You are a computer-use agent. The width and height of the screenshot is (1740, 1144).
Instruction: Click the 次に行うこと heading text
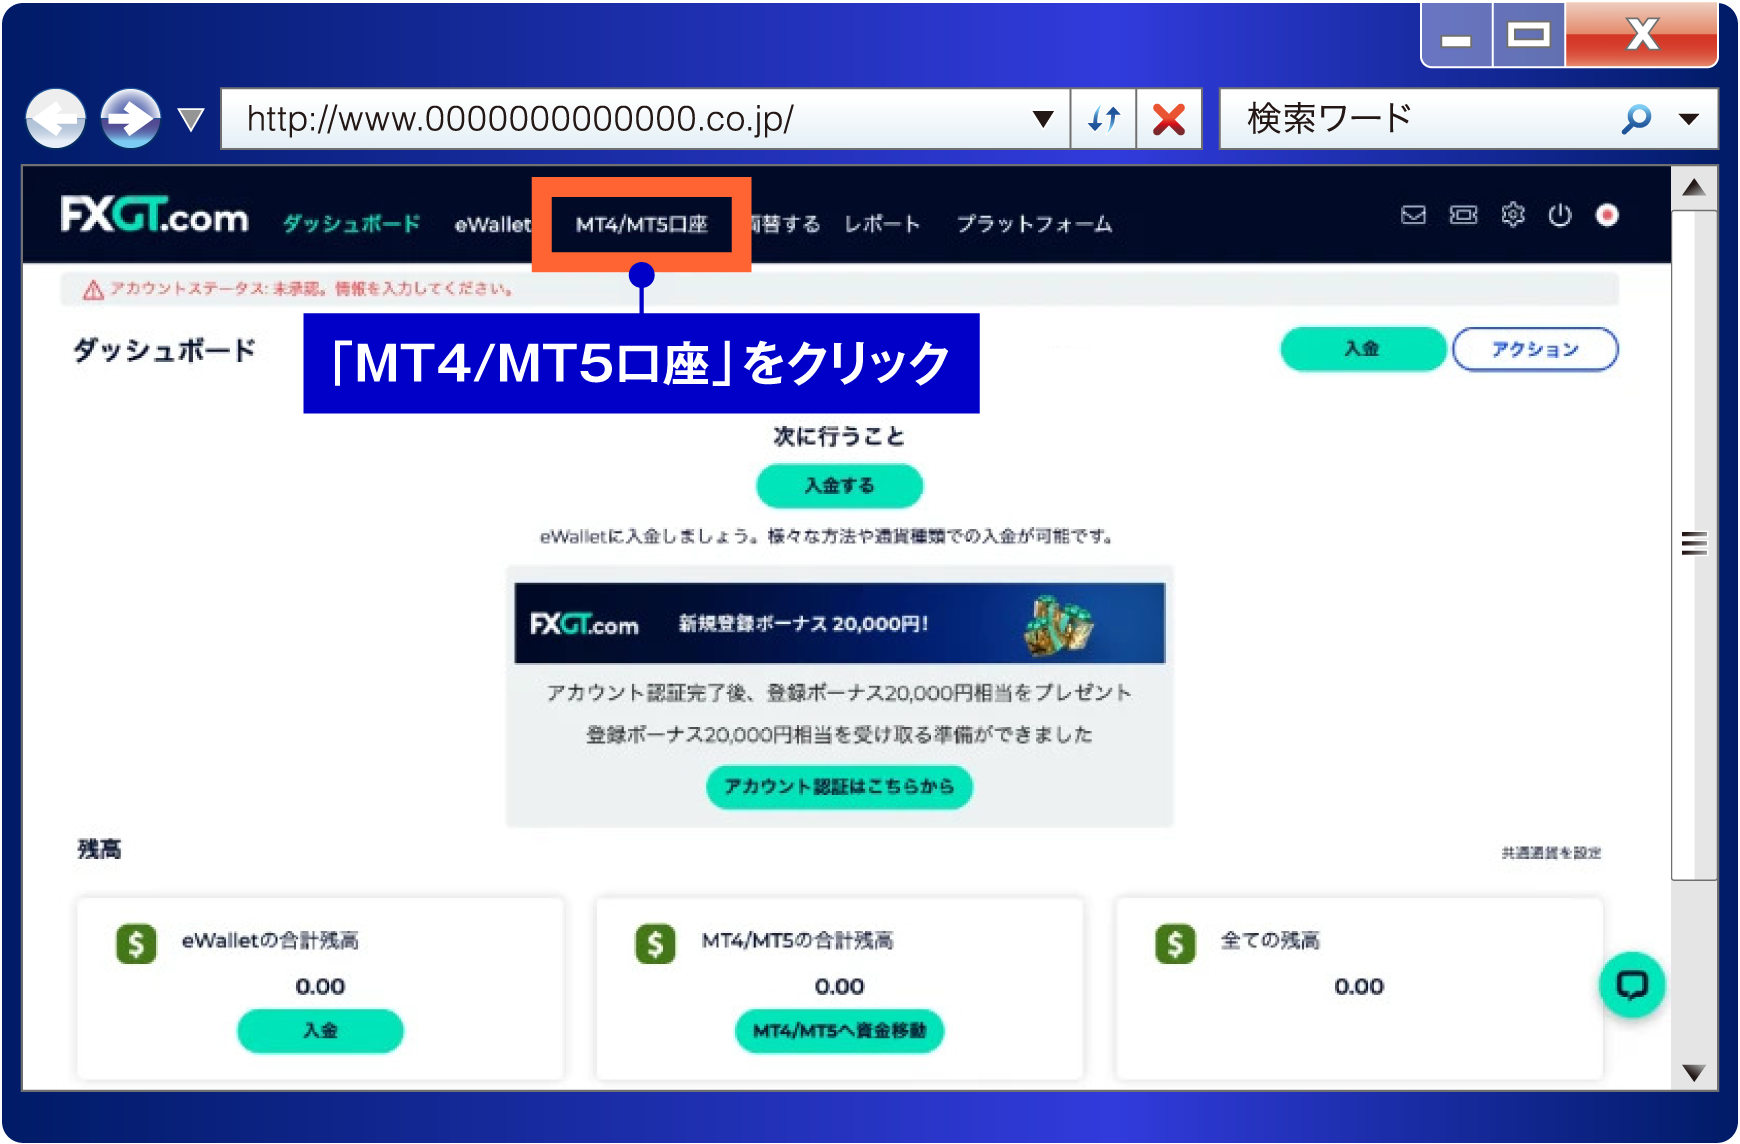coord(839,436)
